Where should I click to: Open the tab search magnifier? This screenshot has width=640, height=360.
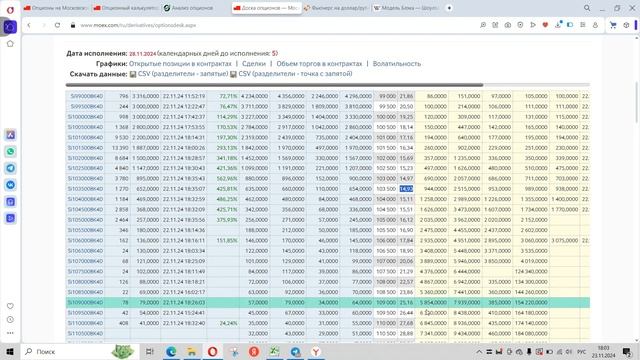(x=587, y=8)
